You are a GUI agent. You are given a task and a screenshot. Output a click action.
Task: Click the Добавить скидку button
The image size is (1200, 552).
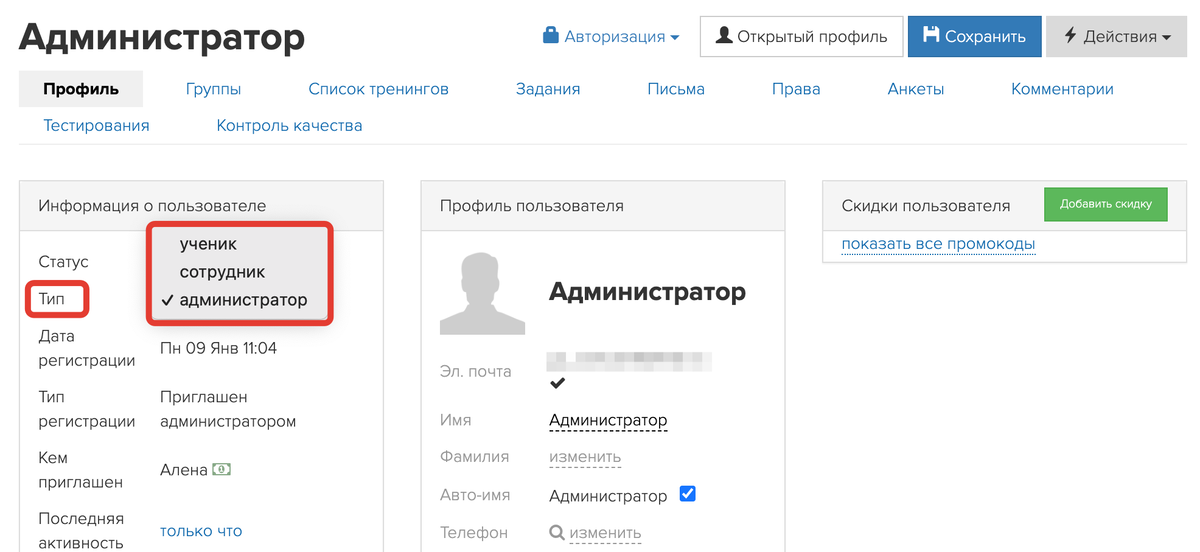pos(1105,204)
